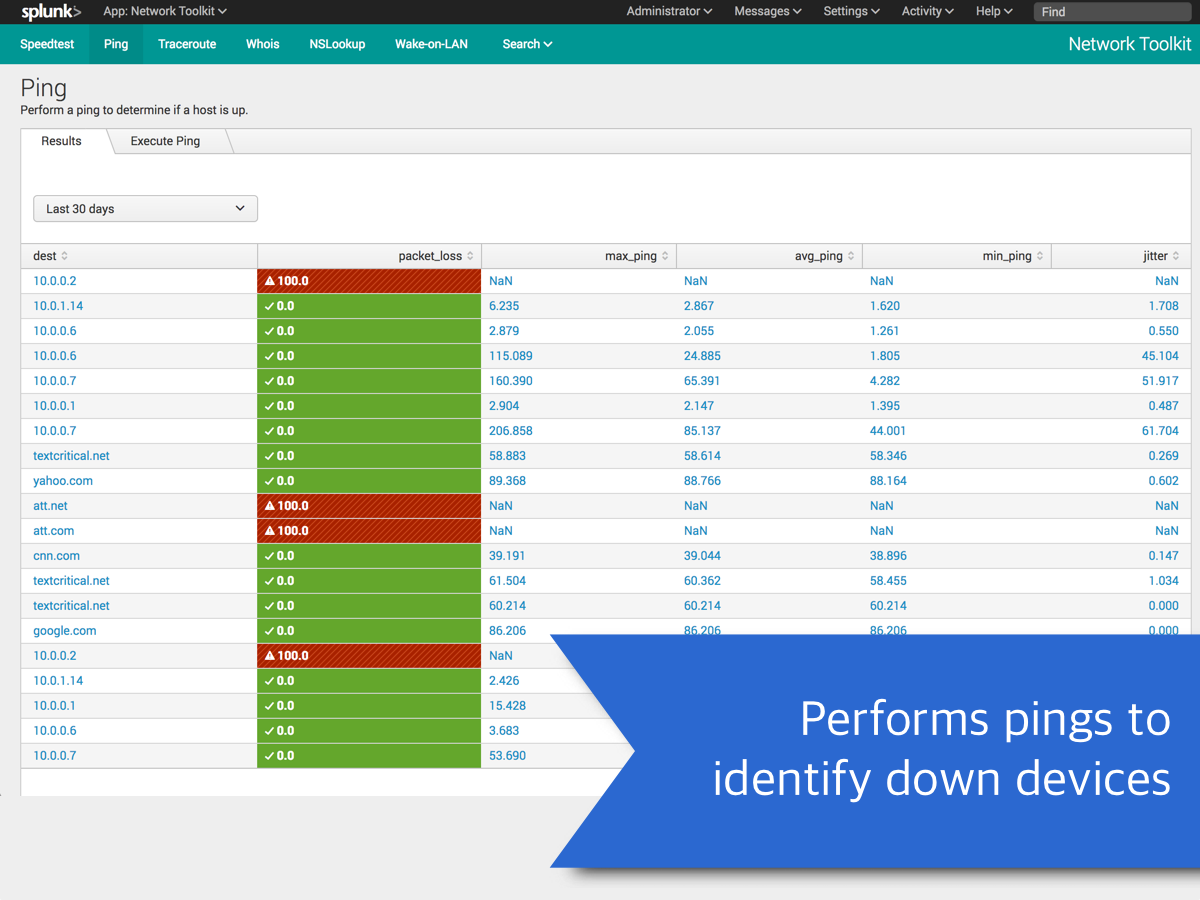Click the avg_ping value 65.391

(702, 381)
